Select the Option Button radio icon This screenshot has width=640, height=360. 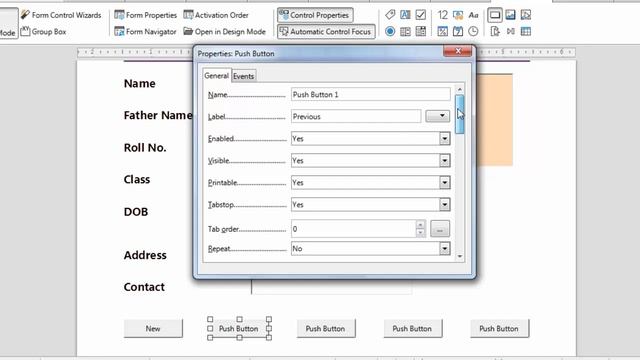pyautogui.click(x=390, y=31)
